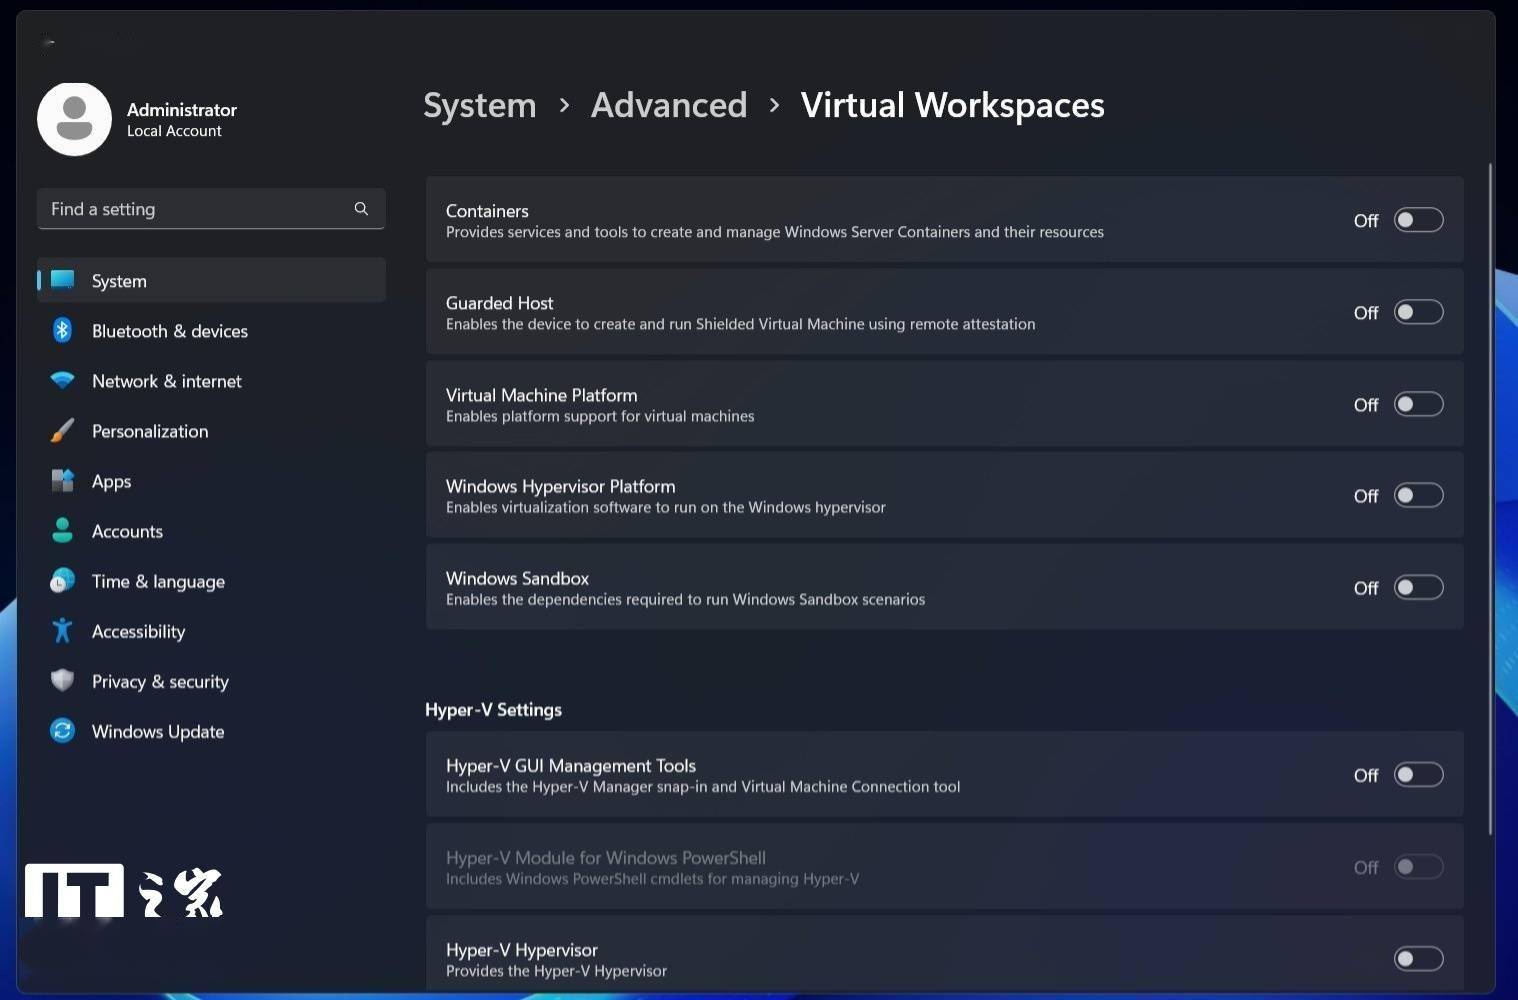The image size is (1518, 1000).
Task: Click the Hyper-V Settings heading
Action: point(493,709)
